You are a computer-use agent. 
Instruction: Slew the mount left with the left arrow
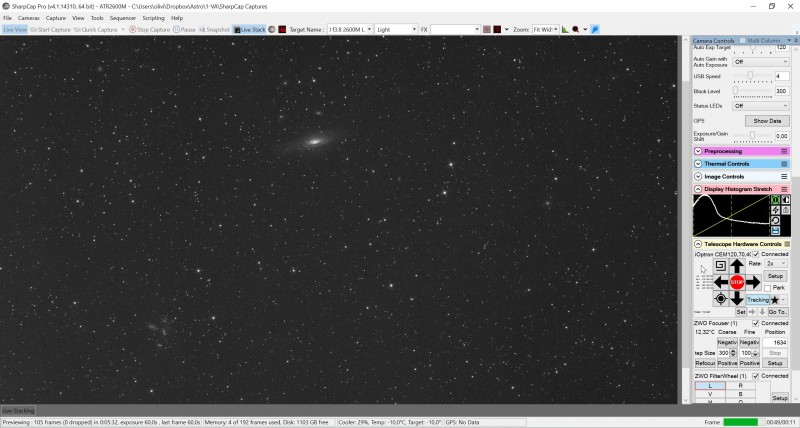[x=720, y=282]
